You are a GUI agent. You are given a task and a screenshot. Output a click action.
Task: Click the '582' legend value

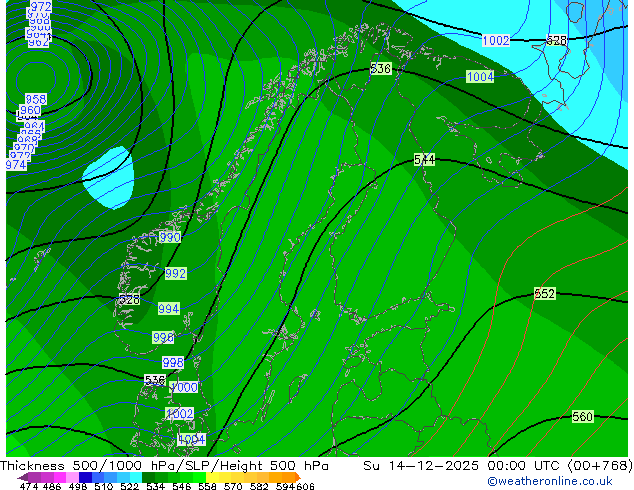pos(259,486)
